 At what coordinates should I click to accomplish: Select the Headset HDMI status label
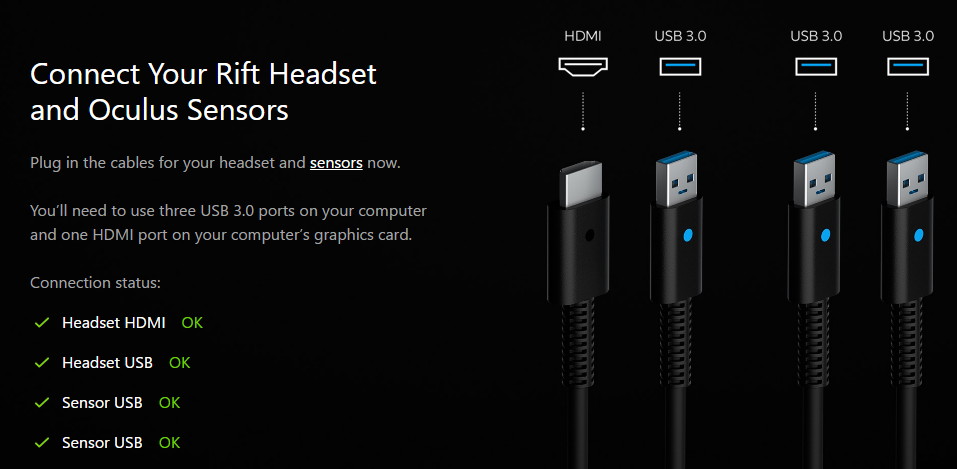click(x=114, y=323)
